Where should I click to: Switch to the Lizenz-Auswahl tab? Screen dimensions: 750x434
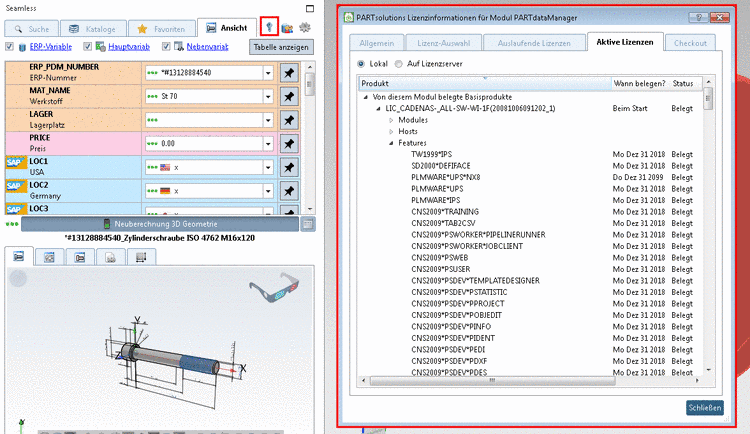click(443, 43)
